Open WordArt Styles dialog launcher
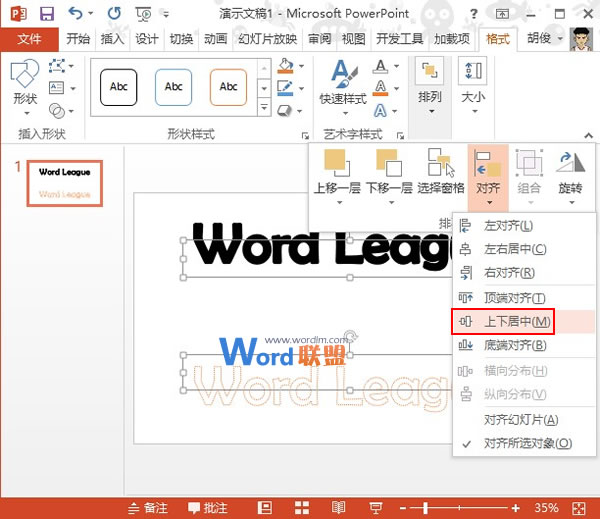 tap(400, 135)
